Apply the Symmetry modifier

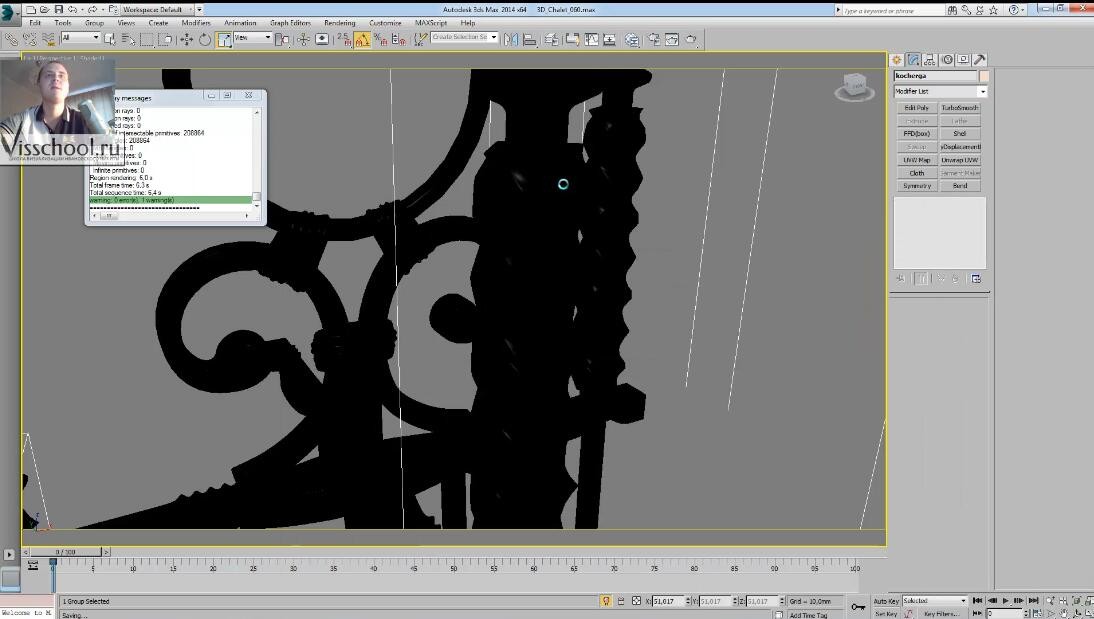pos(917,186)
